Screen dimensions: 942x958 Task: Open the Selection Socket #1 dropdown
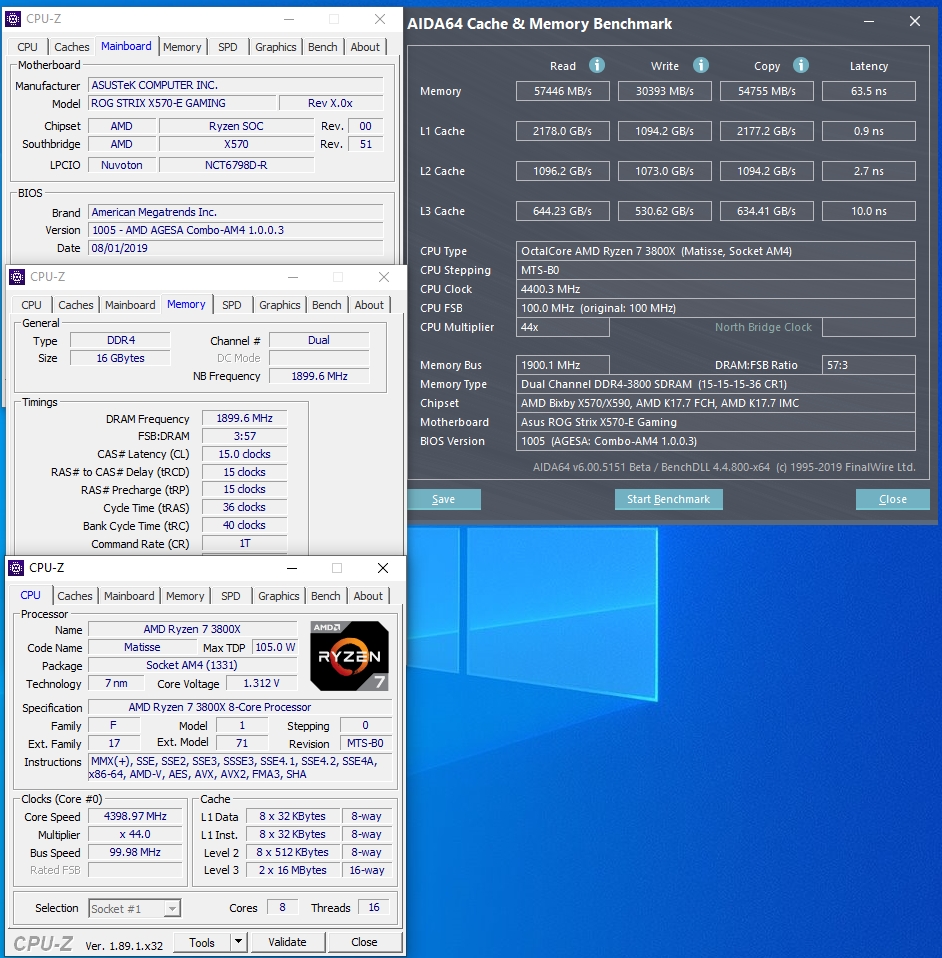pos(135,909)
